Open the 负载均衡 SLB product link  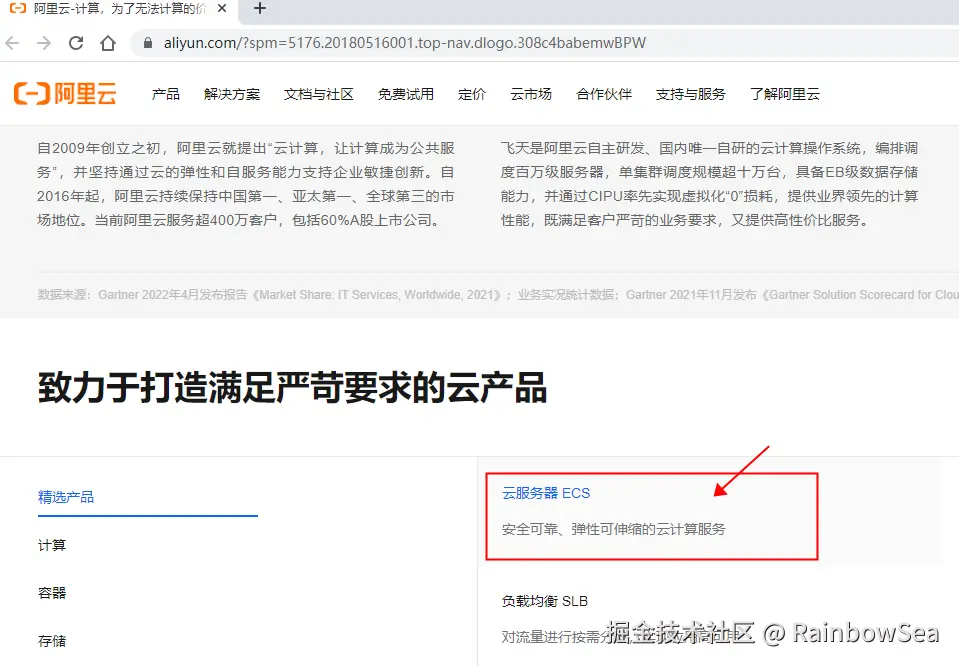pyautogui.click(x=545, y=601)
